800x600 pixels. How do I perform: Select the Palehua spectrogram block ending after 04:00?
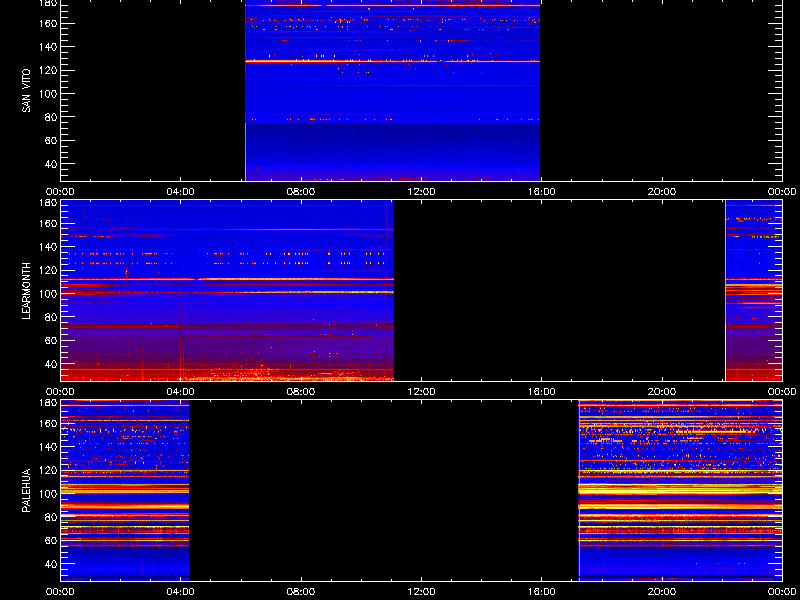[125, 490]
